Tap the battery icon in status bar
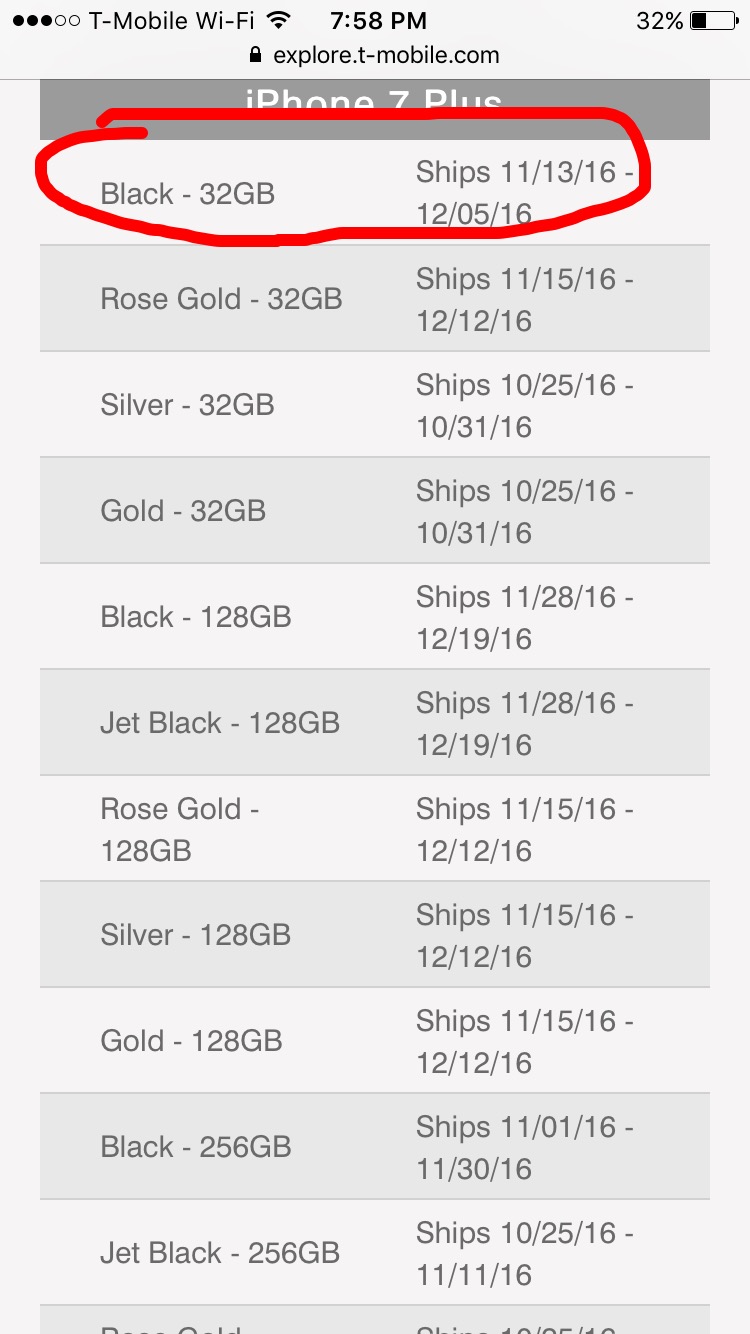Image resolution: width=750 pixels, height=1334 pixels. point(713,20)
